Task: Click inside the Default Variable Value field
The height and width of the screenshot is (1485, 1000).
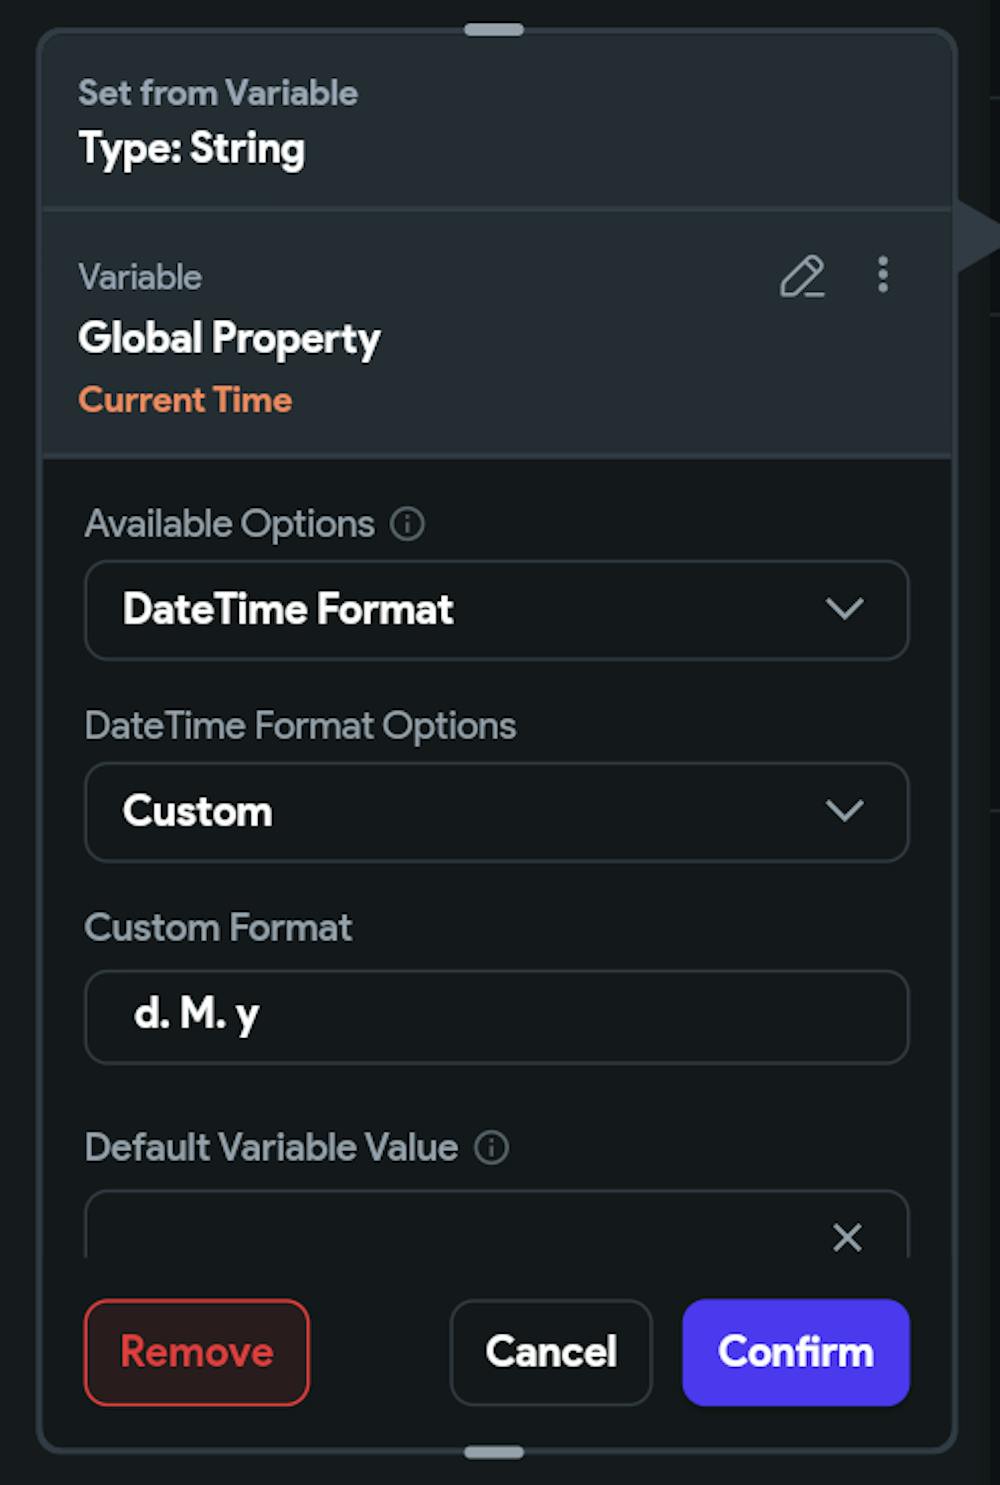Action: (x=450, y=1230)
